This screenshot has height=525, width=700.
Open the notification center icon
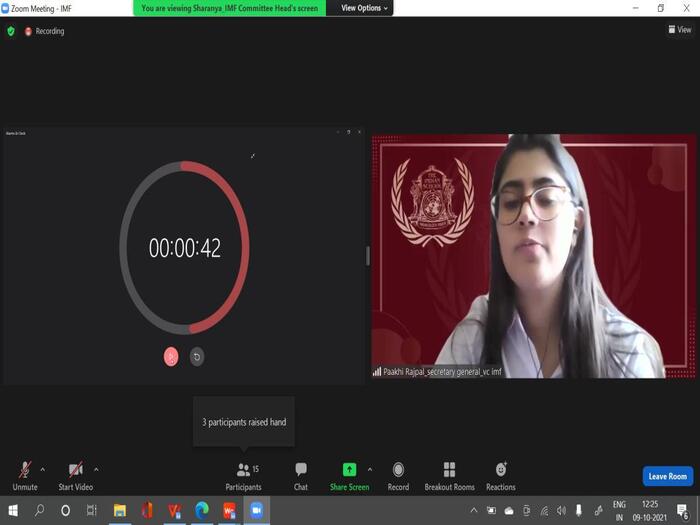click(683, 511)
